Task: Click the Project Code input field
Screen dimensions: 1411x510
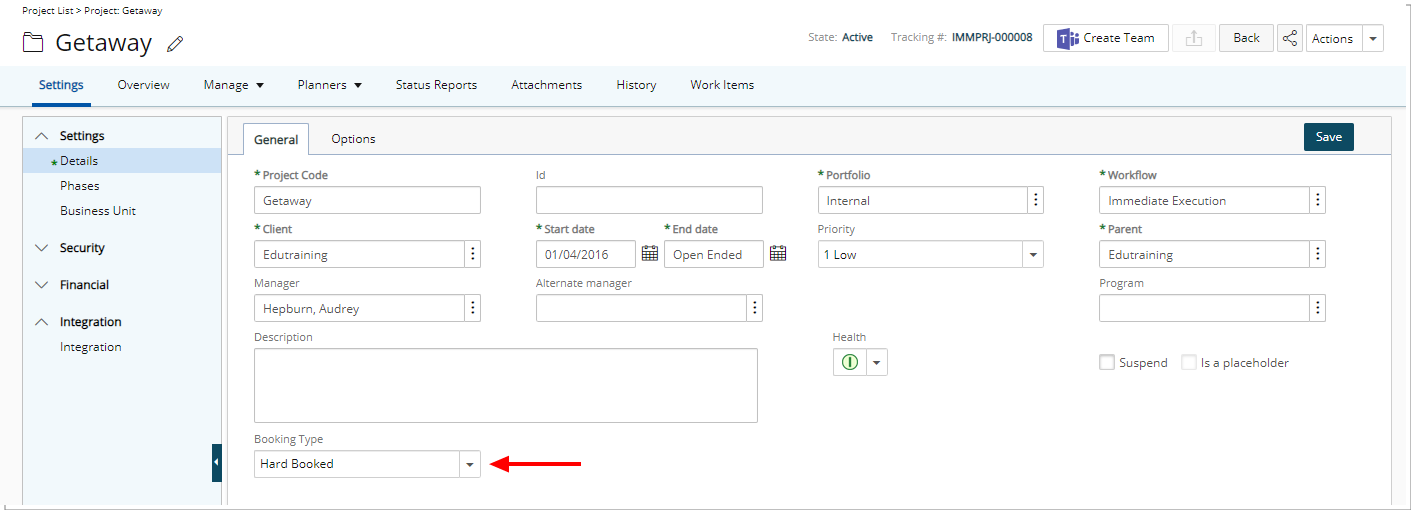Action: 367,200
